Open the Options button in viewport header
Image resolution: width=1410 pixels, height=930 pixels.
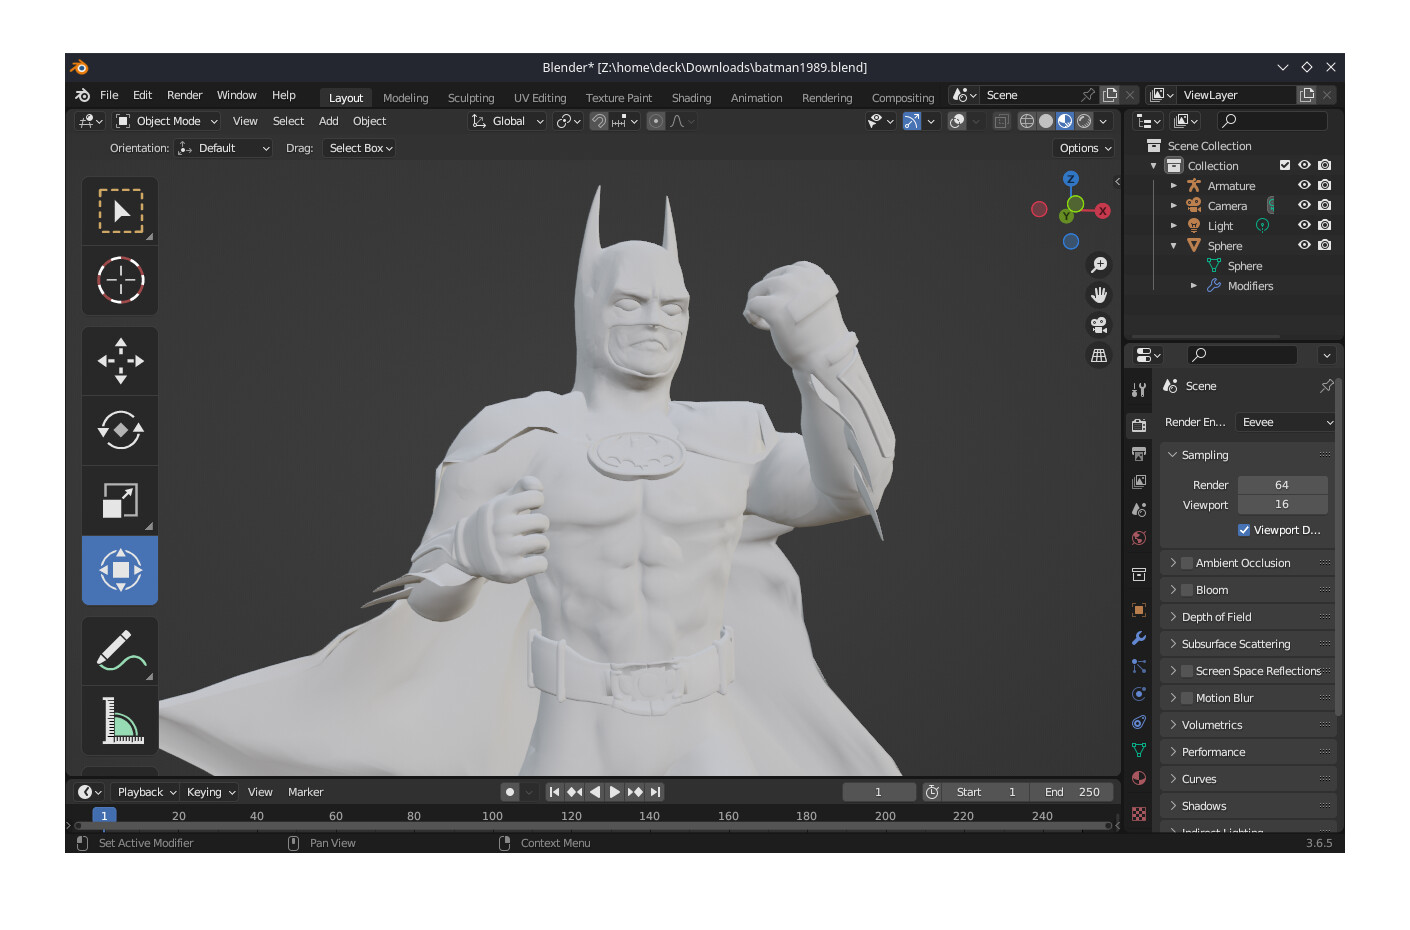(1085, 148)
